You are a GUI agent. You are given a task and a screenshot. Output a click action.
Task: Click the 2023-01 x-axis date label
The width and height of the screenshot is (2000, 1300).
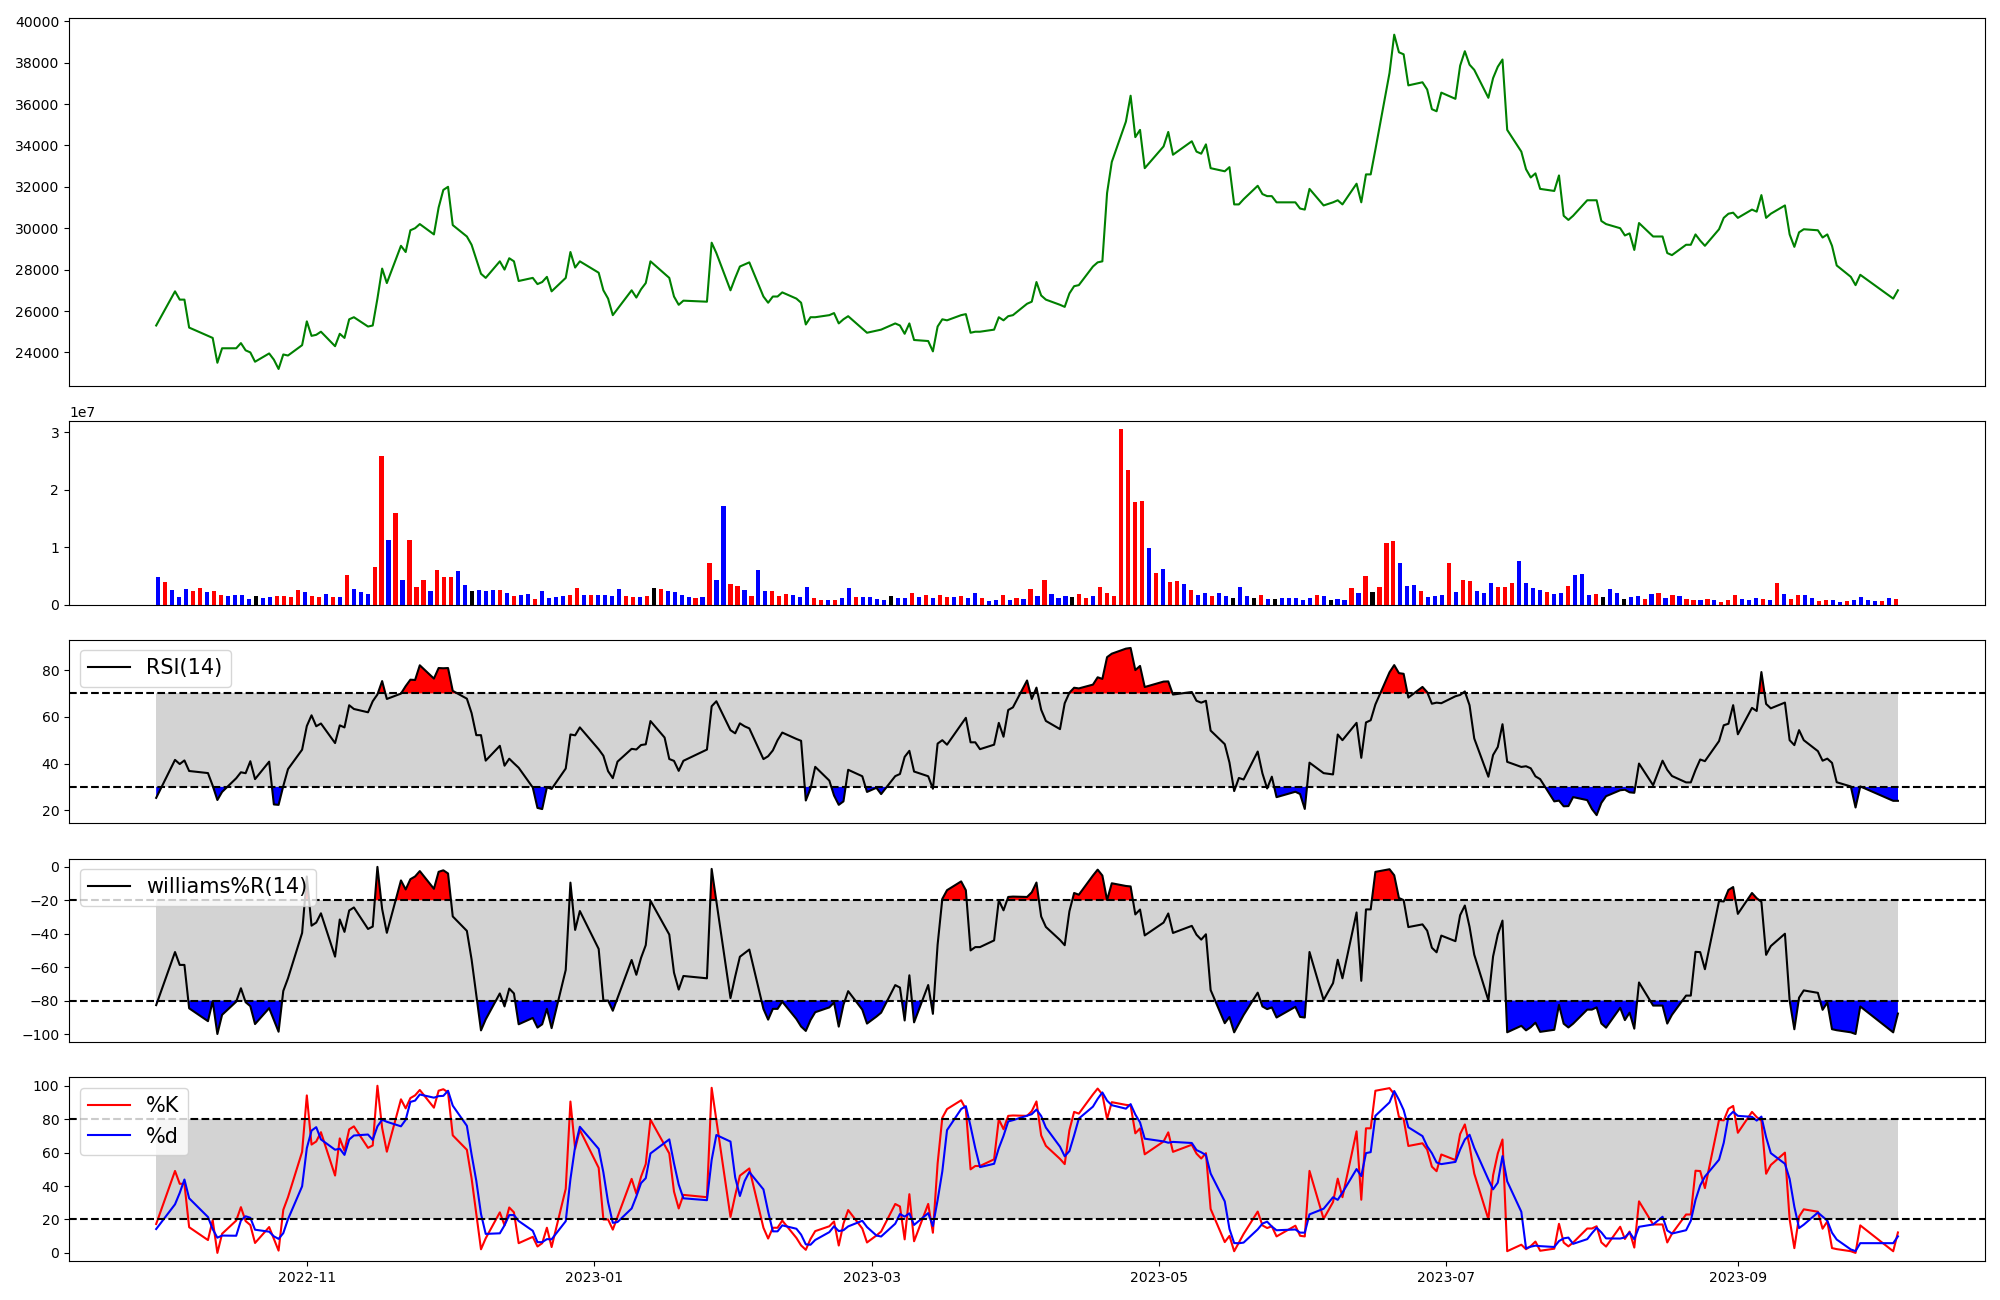tap(595, 1277)
